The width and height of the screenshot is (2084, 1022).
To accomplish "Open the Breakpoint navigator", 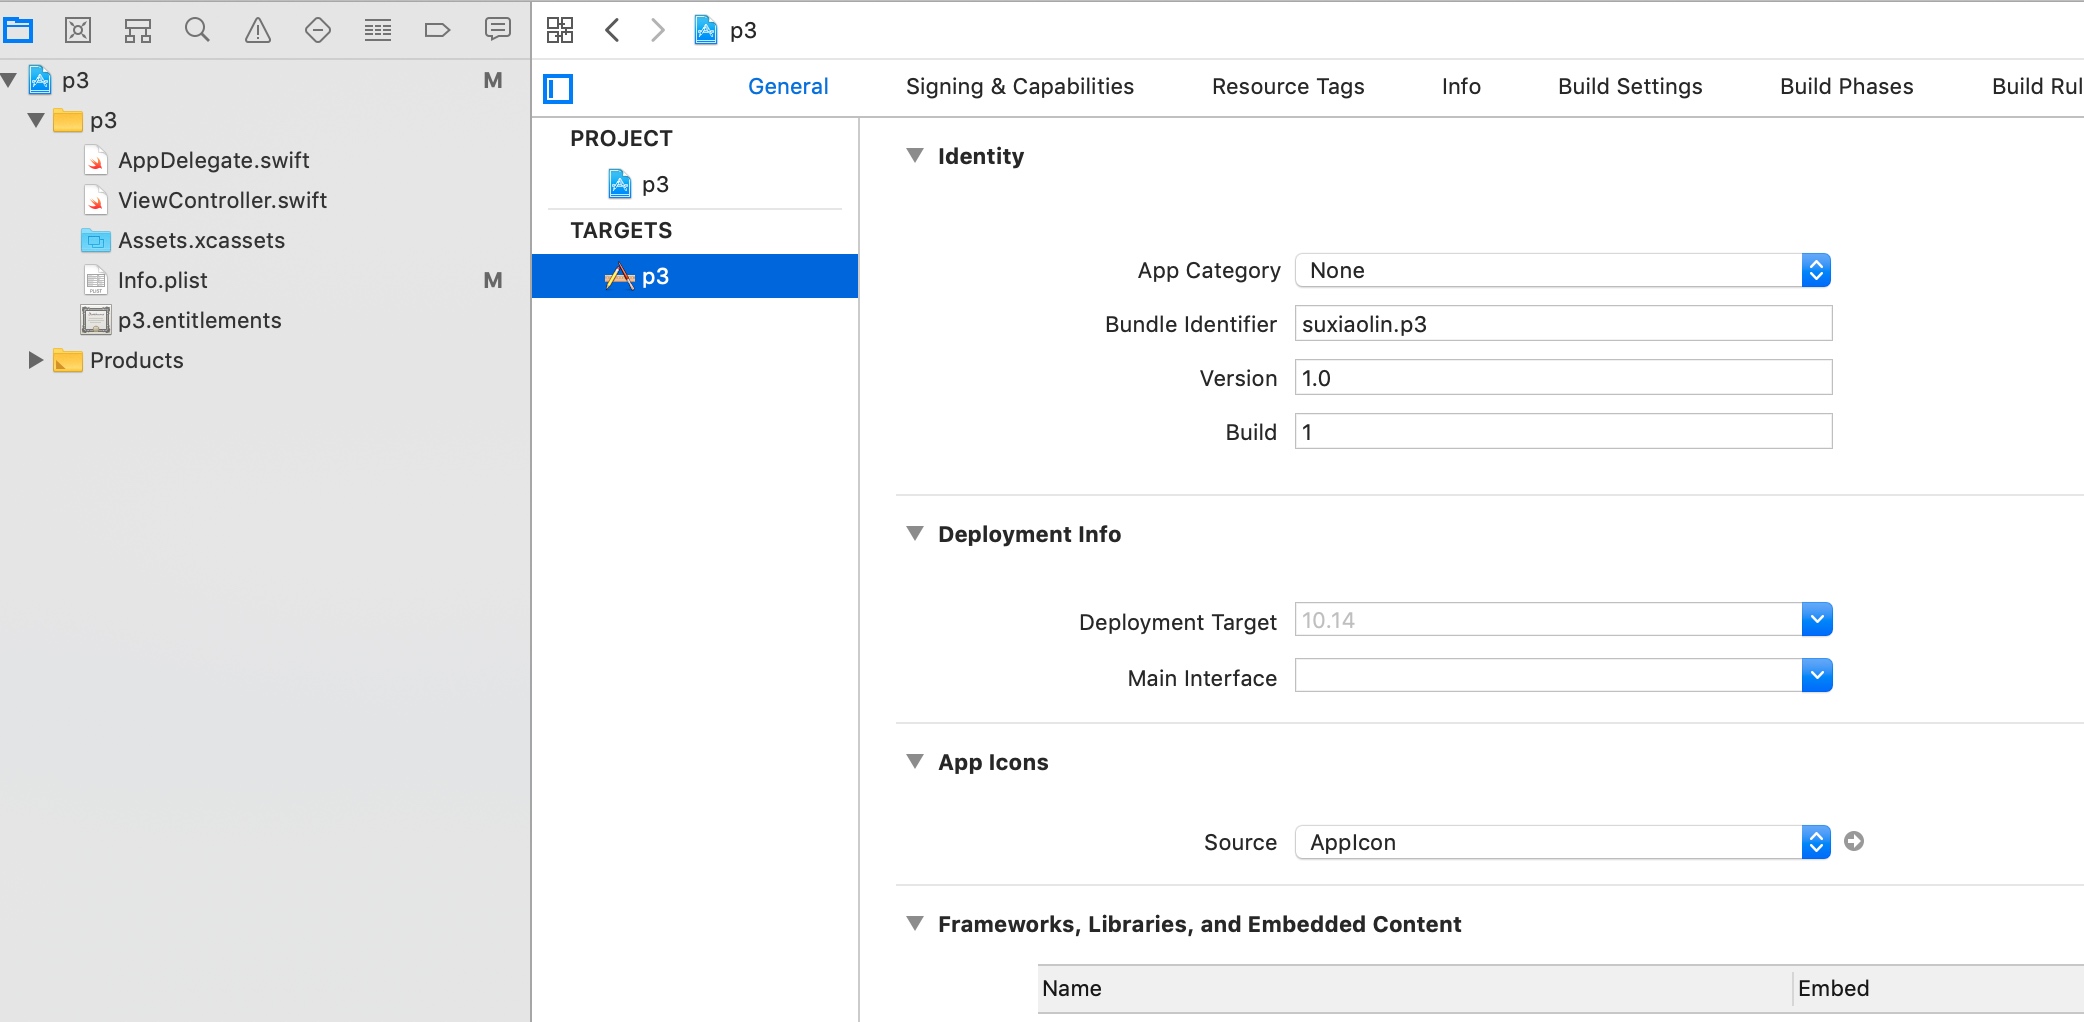I will [437, 30].
